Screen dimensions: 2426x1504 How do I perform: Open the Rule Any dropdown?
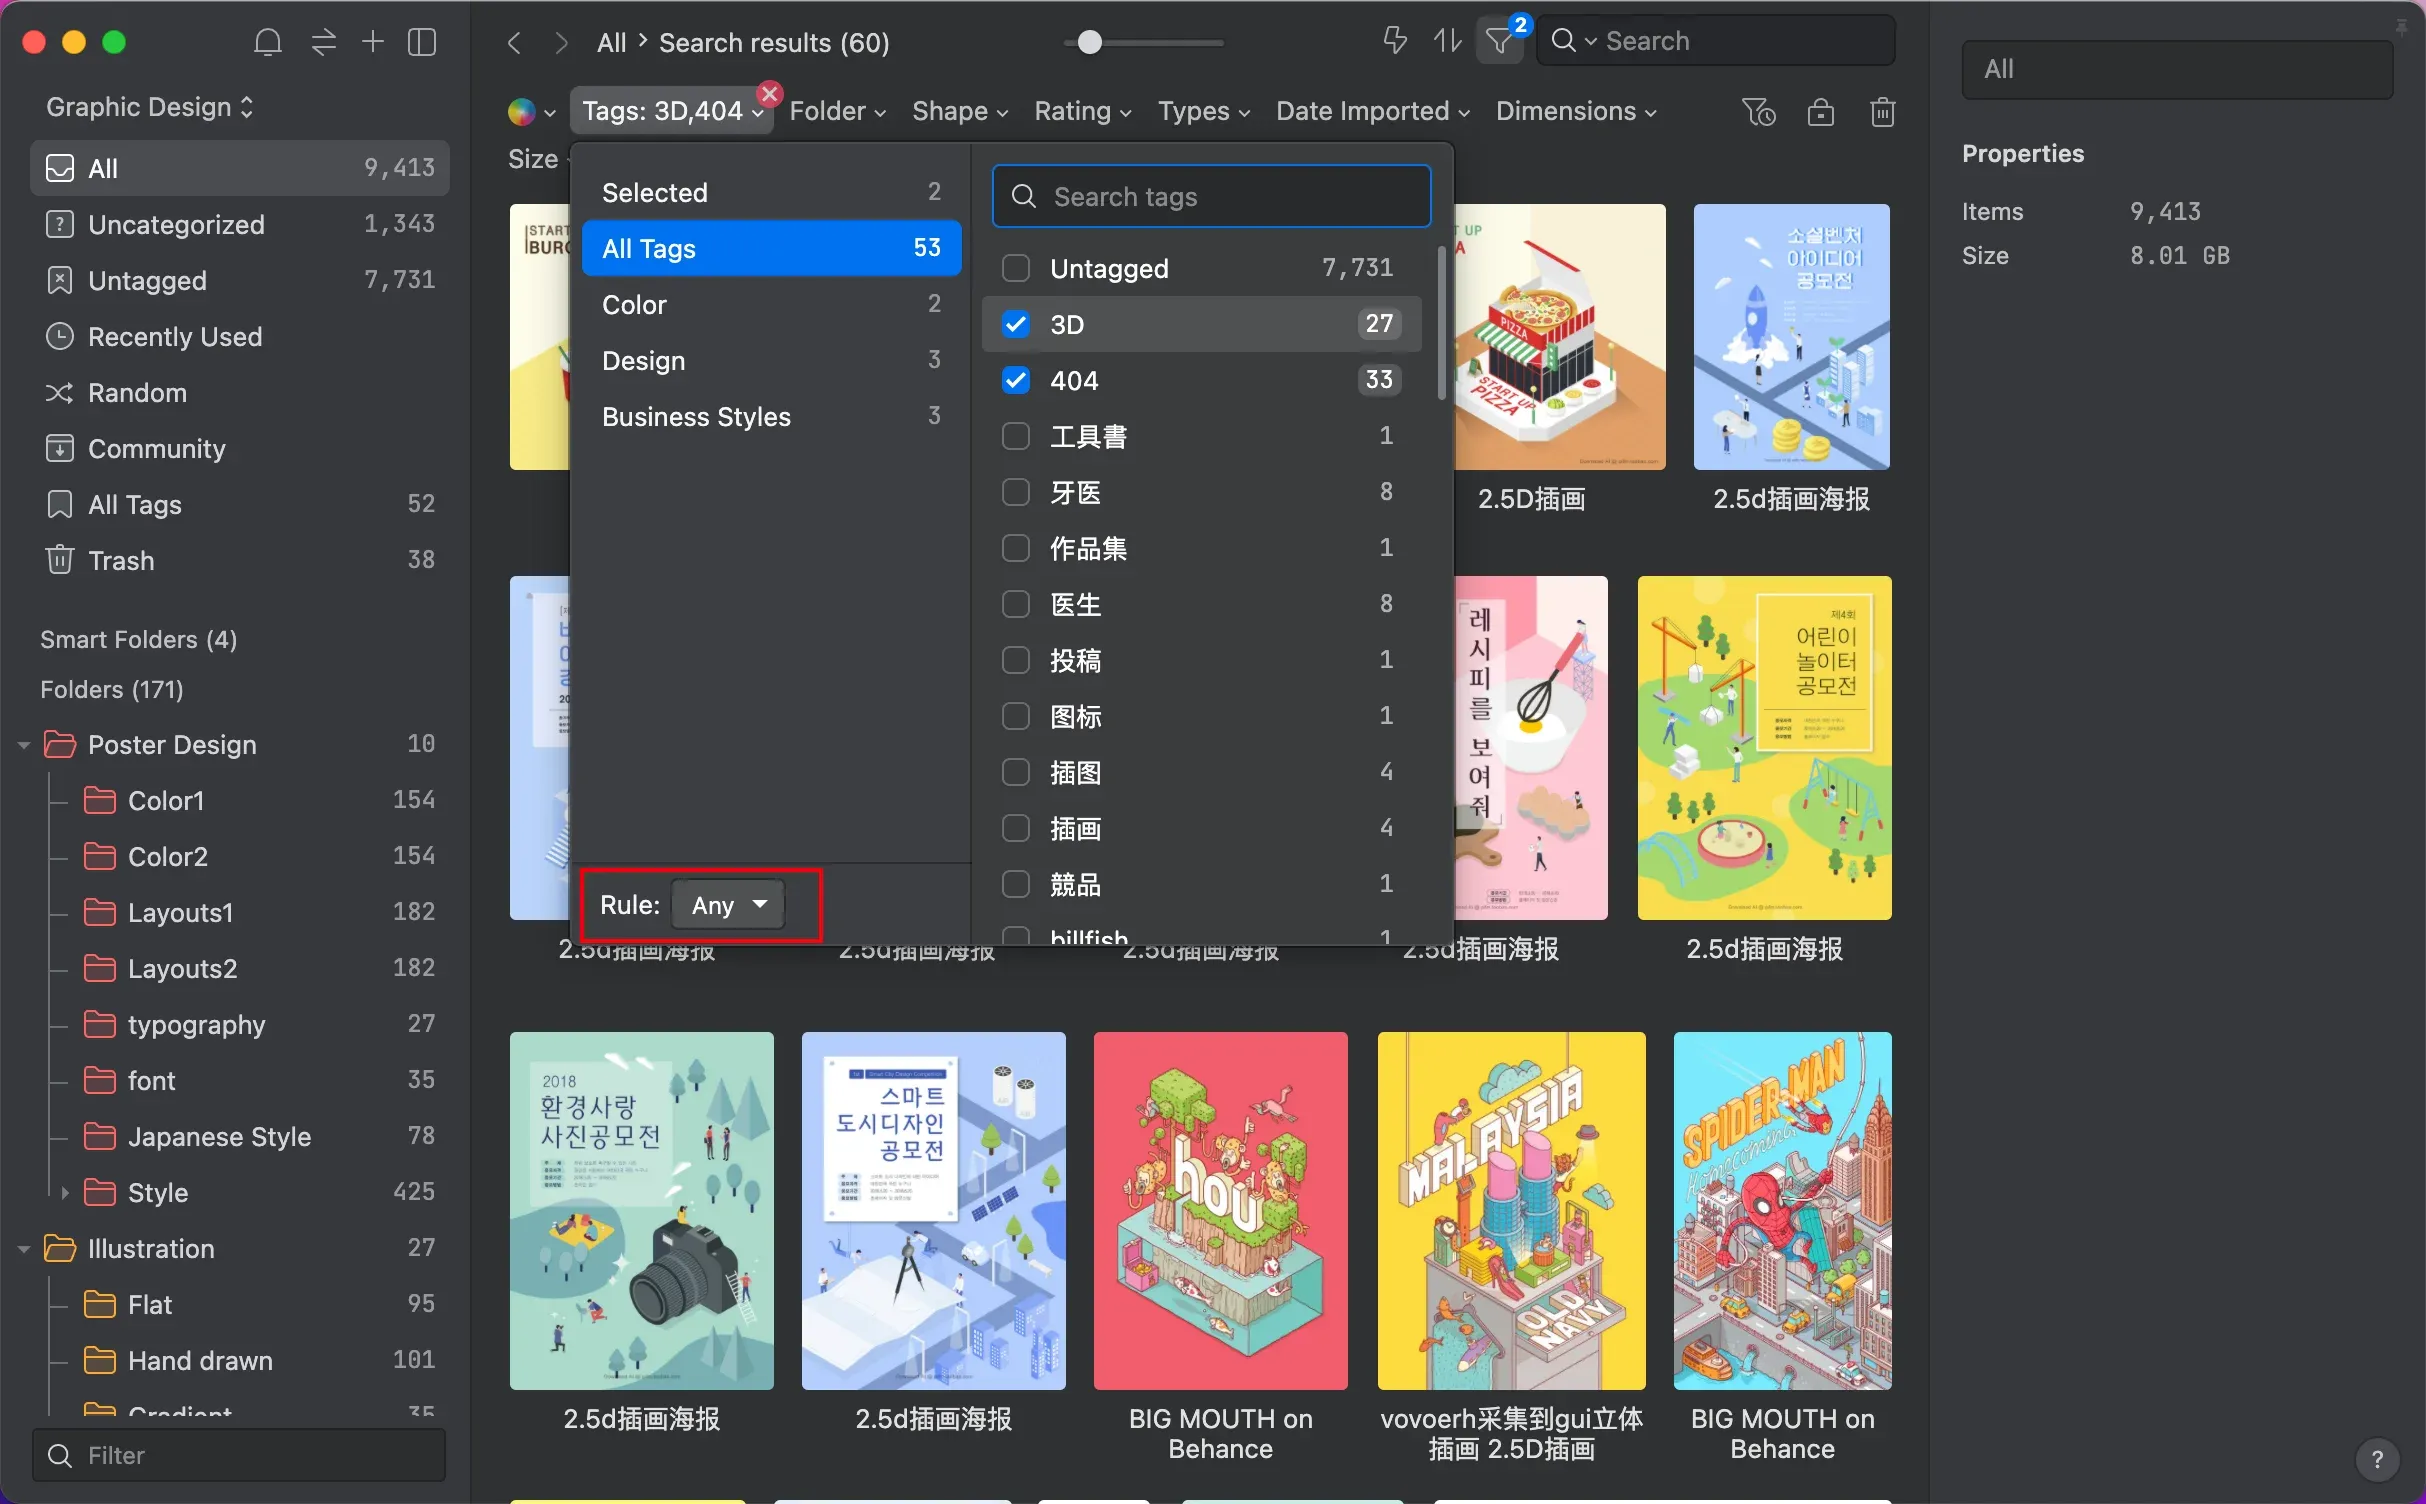point(729,905)
